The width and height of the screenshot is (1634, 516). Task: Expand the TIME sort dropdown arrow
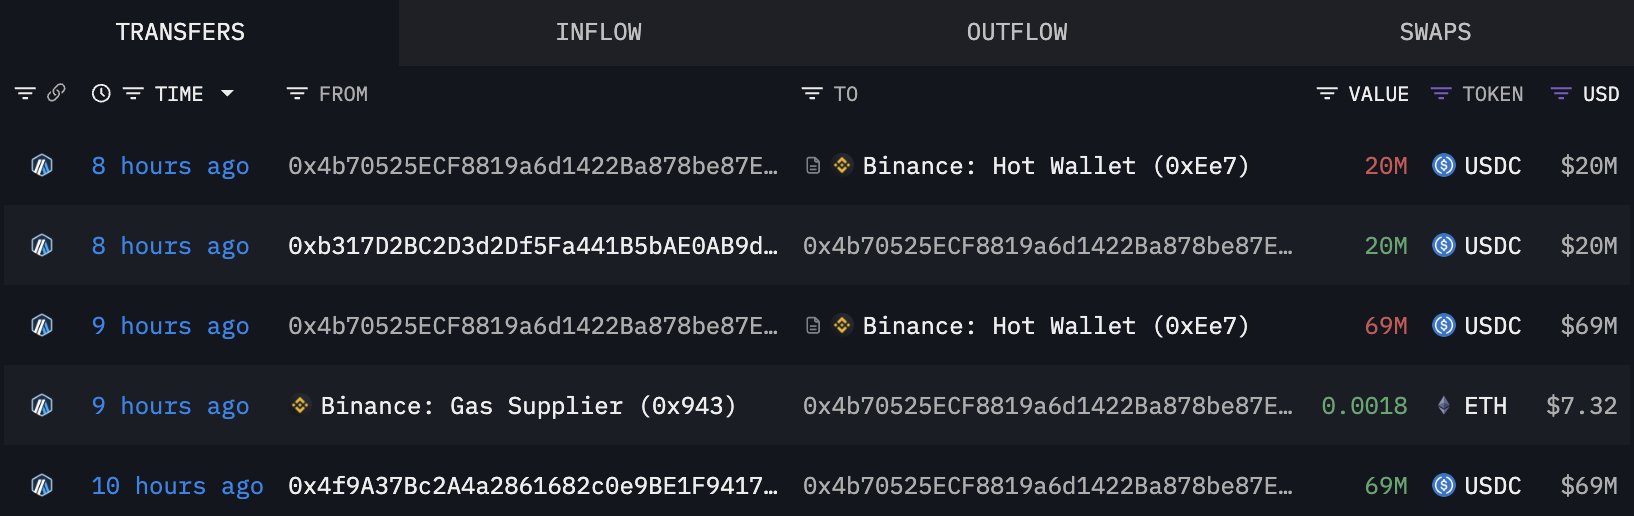[227, 93]
